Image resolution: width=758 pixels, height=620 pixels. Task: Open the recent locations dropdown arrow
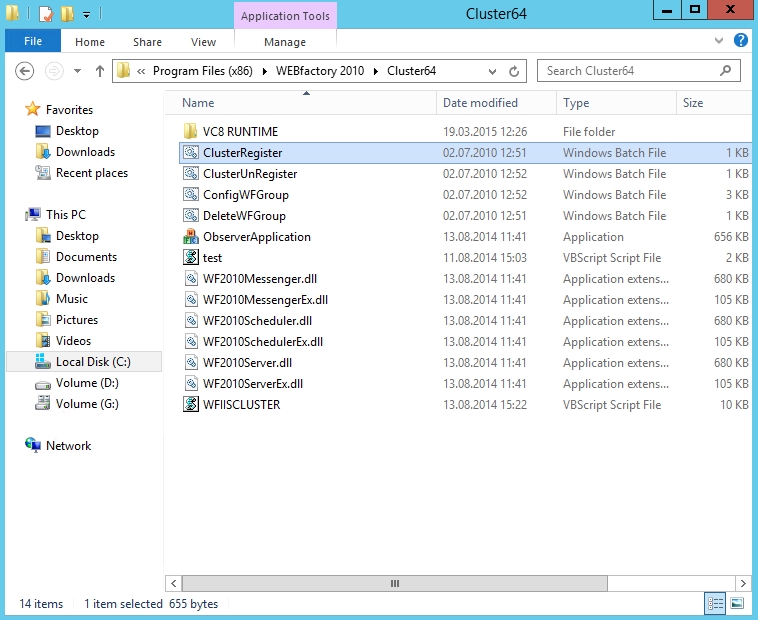[x=77, y=71]
